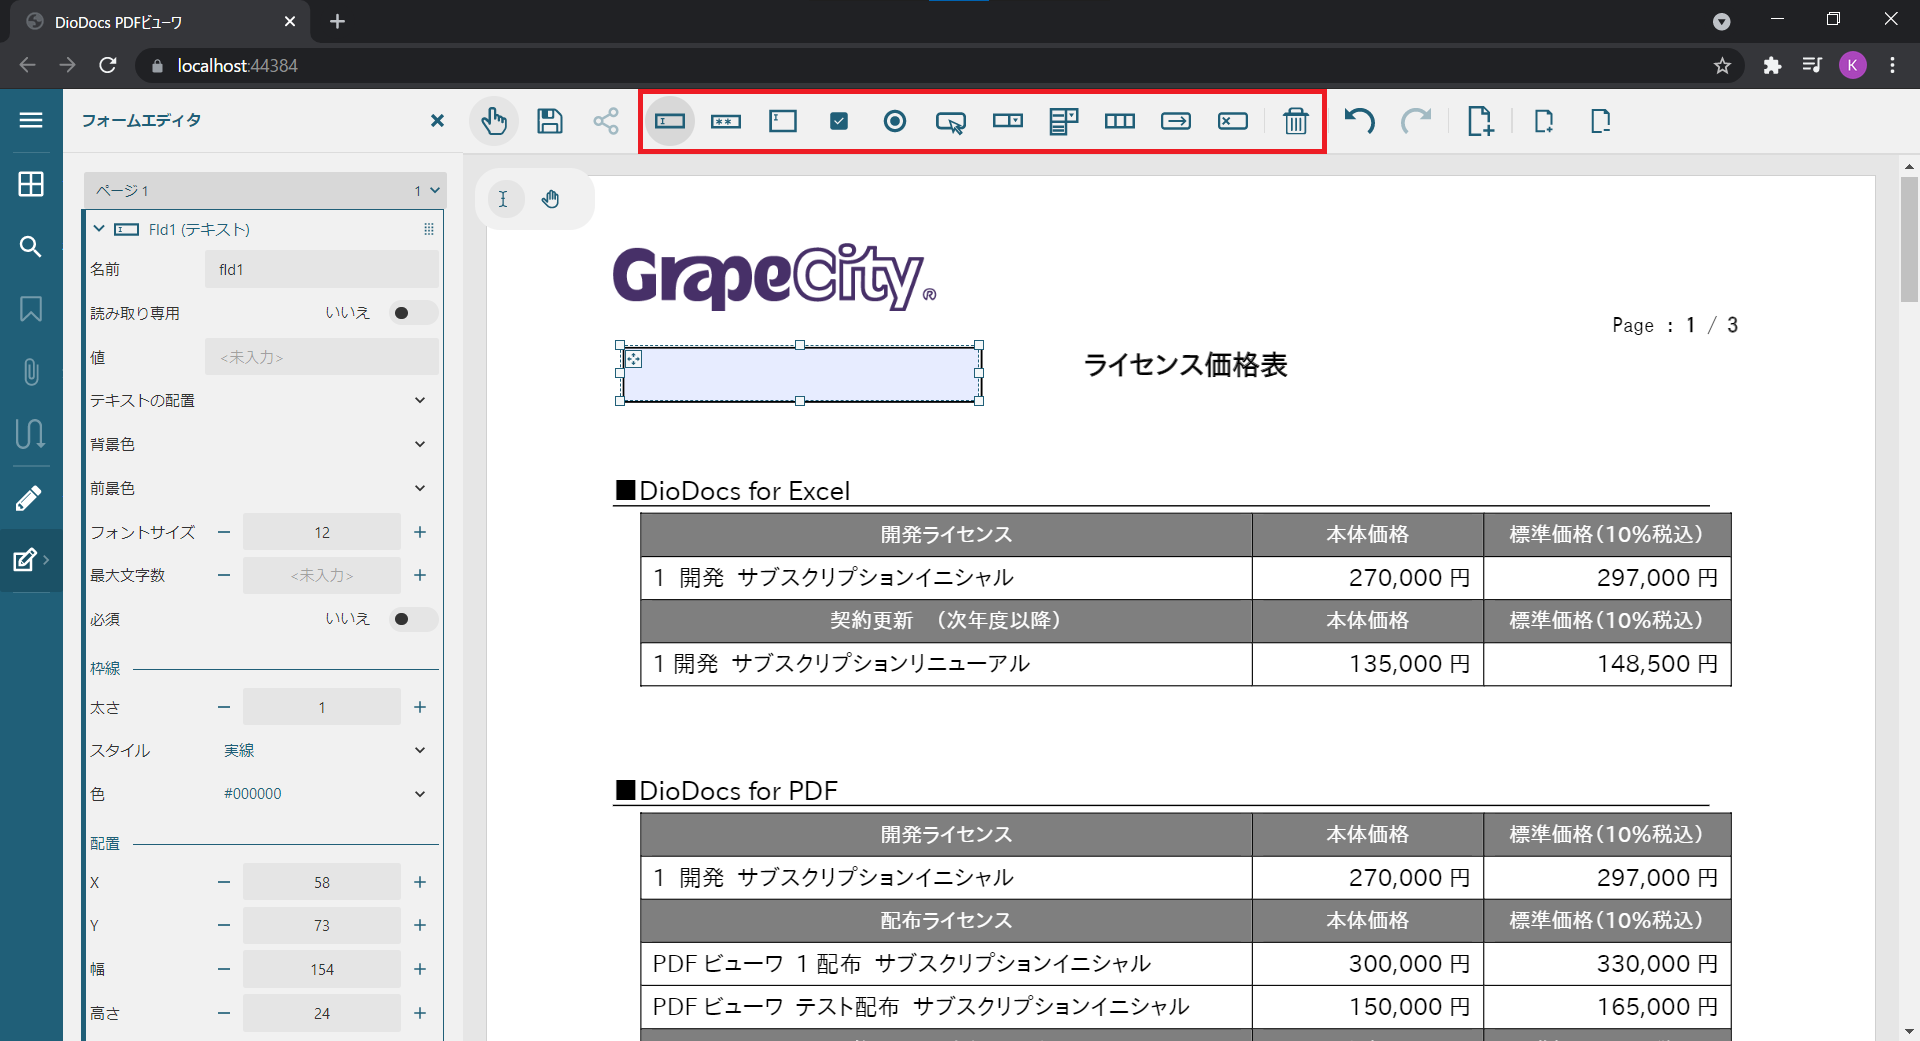The width and height of the screenshot is (1920, 1041).
Task: Click the rightmost page delete icon
Action: click(1600, 121)
